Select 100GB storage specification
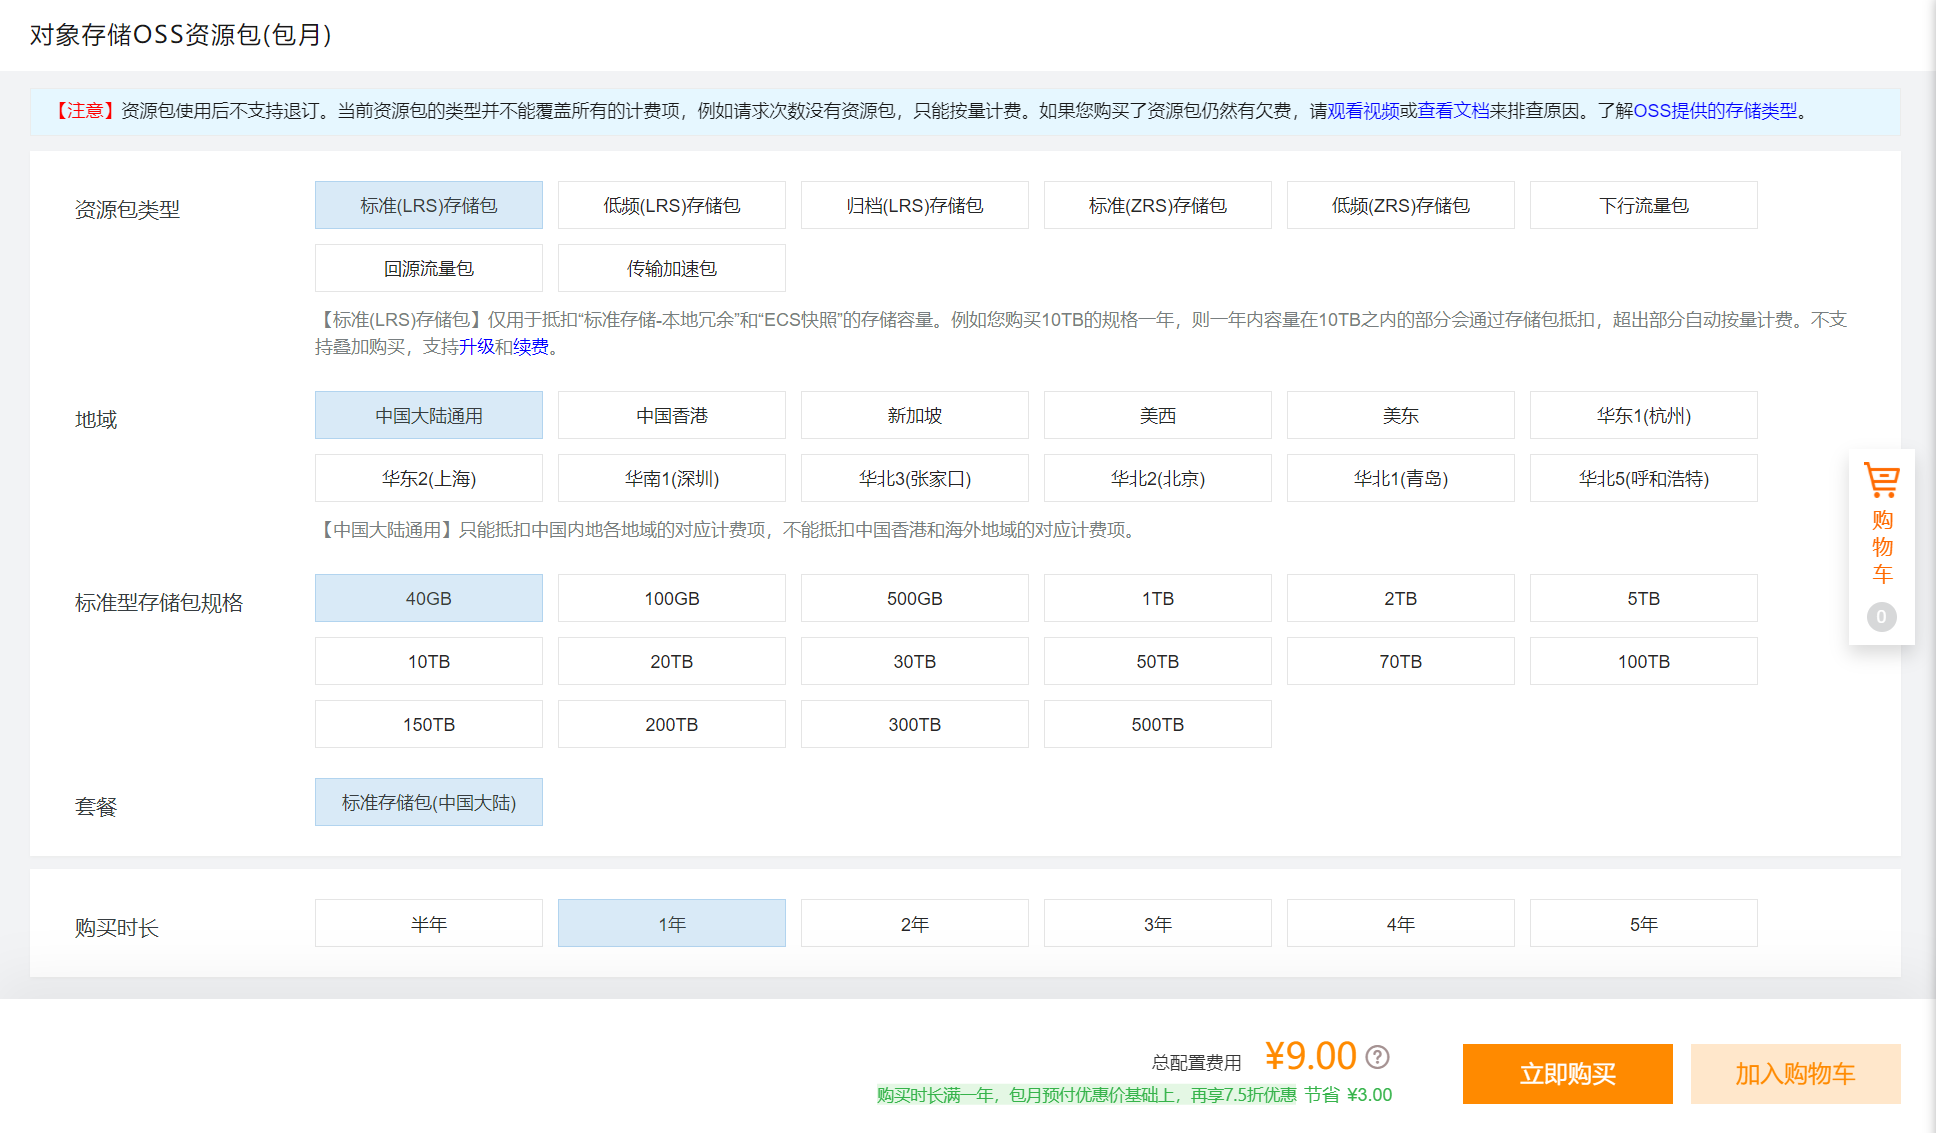Image resolution: width=1936 pixels, height=1133 pixels. pyautogui.click(x=671, y=599)
